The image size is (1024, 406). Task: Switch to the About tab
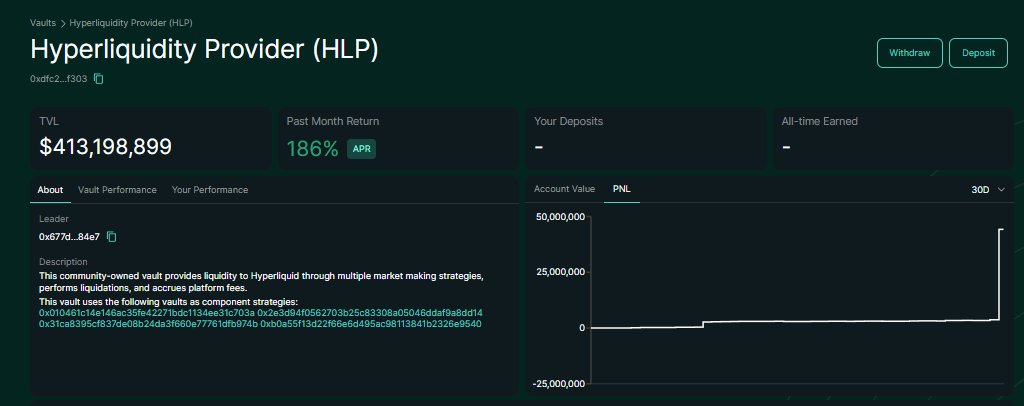pyautogui.click(x=50, y=190)
